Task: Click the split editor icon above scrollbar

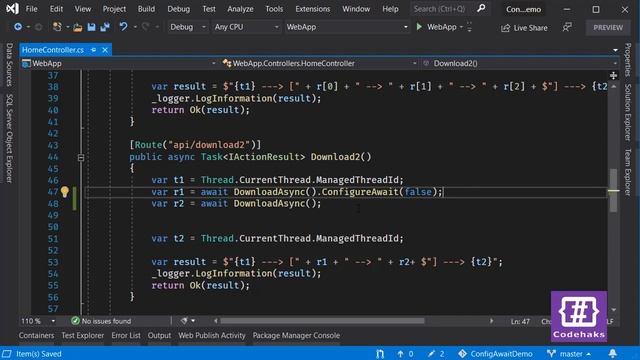Action: pos(613,76)
